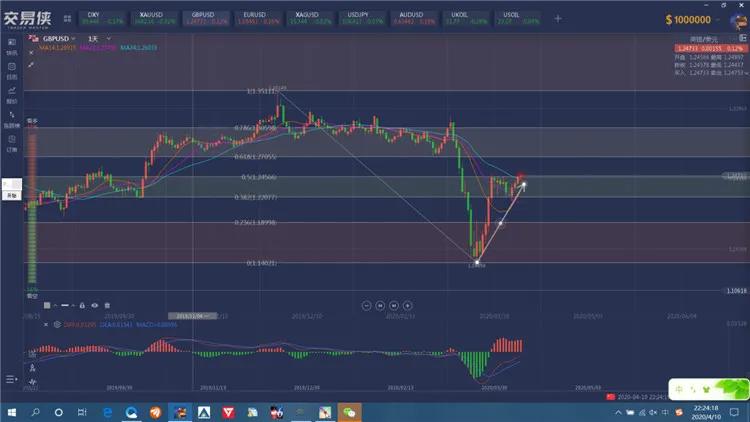Screen dimensions: 750x422
Task: Delete the drawing with trash icon
Action: (x=107, y=305)
